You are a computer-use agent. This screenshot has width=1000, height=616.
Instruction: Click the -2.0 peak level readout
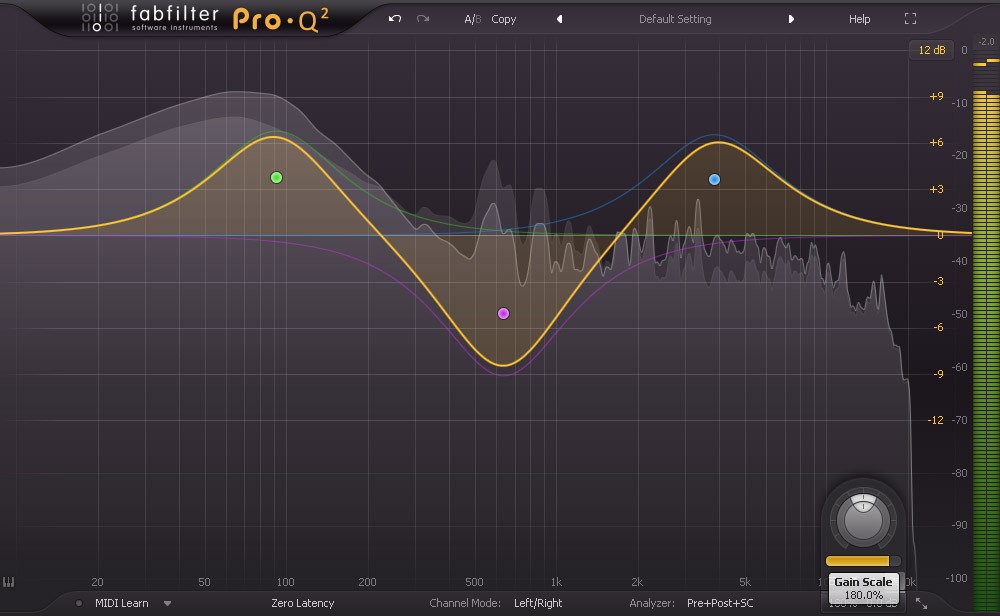[986, 41]
